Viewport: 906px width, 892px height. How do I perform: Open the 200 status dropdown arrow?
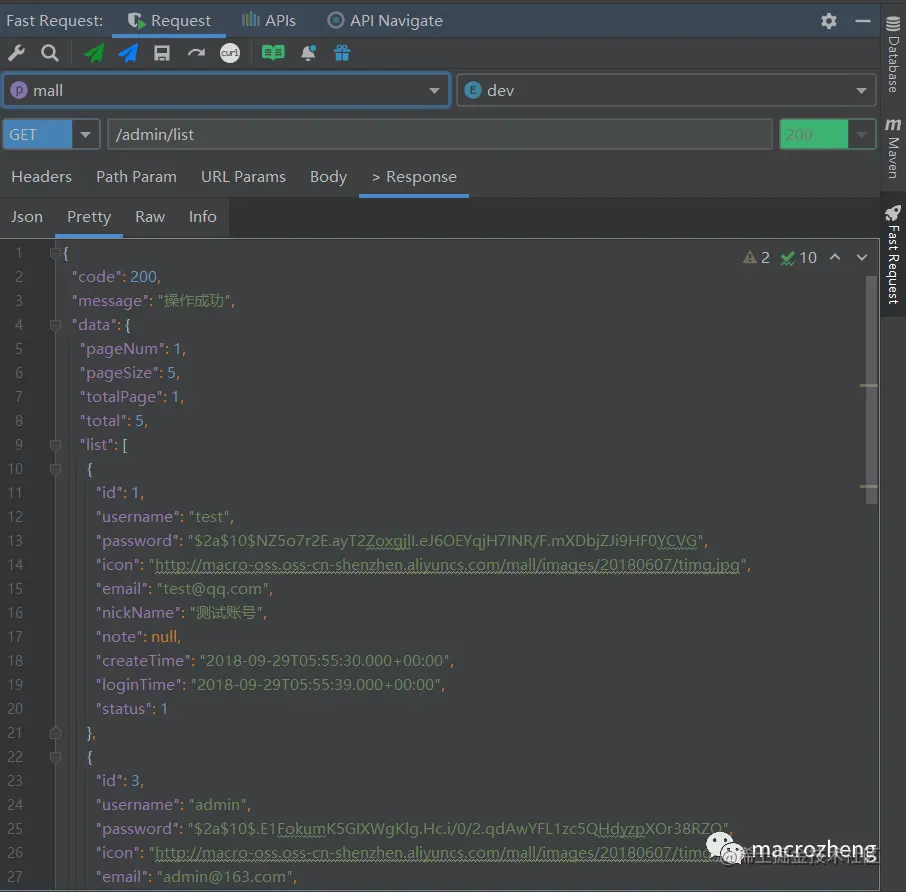tap(862, 135)
